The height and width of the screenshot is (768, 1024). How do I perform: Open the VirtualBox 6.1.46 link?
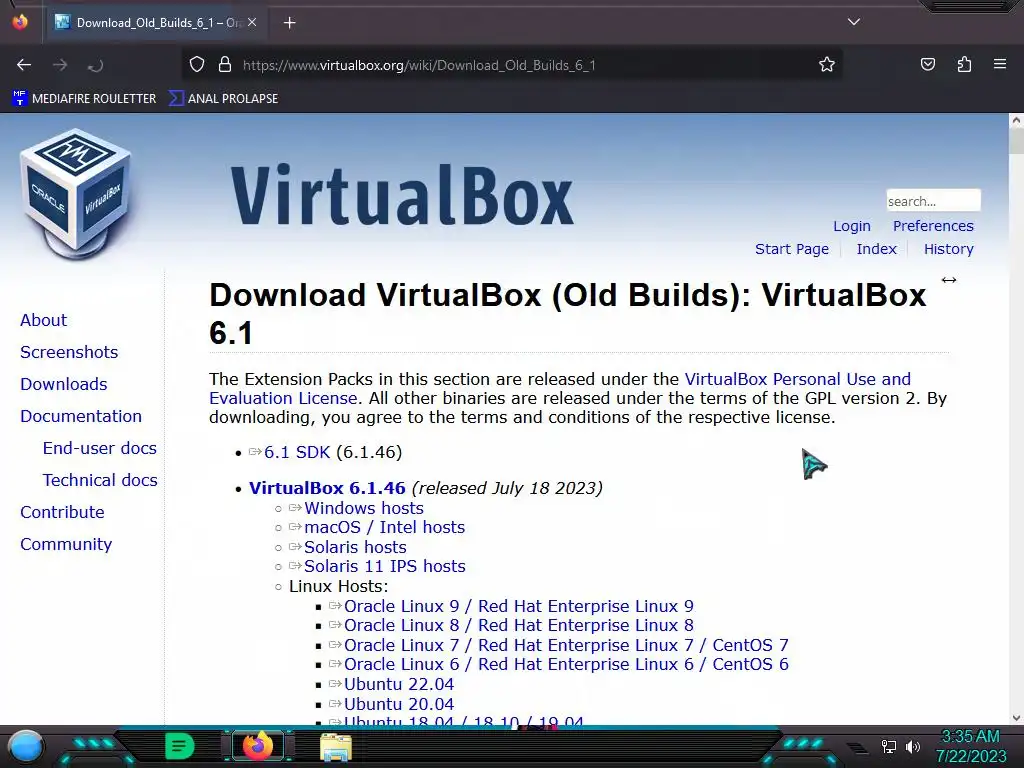tap(327, 488)
